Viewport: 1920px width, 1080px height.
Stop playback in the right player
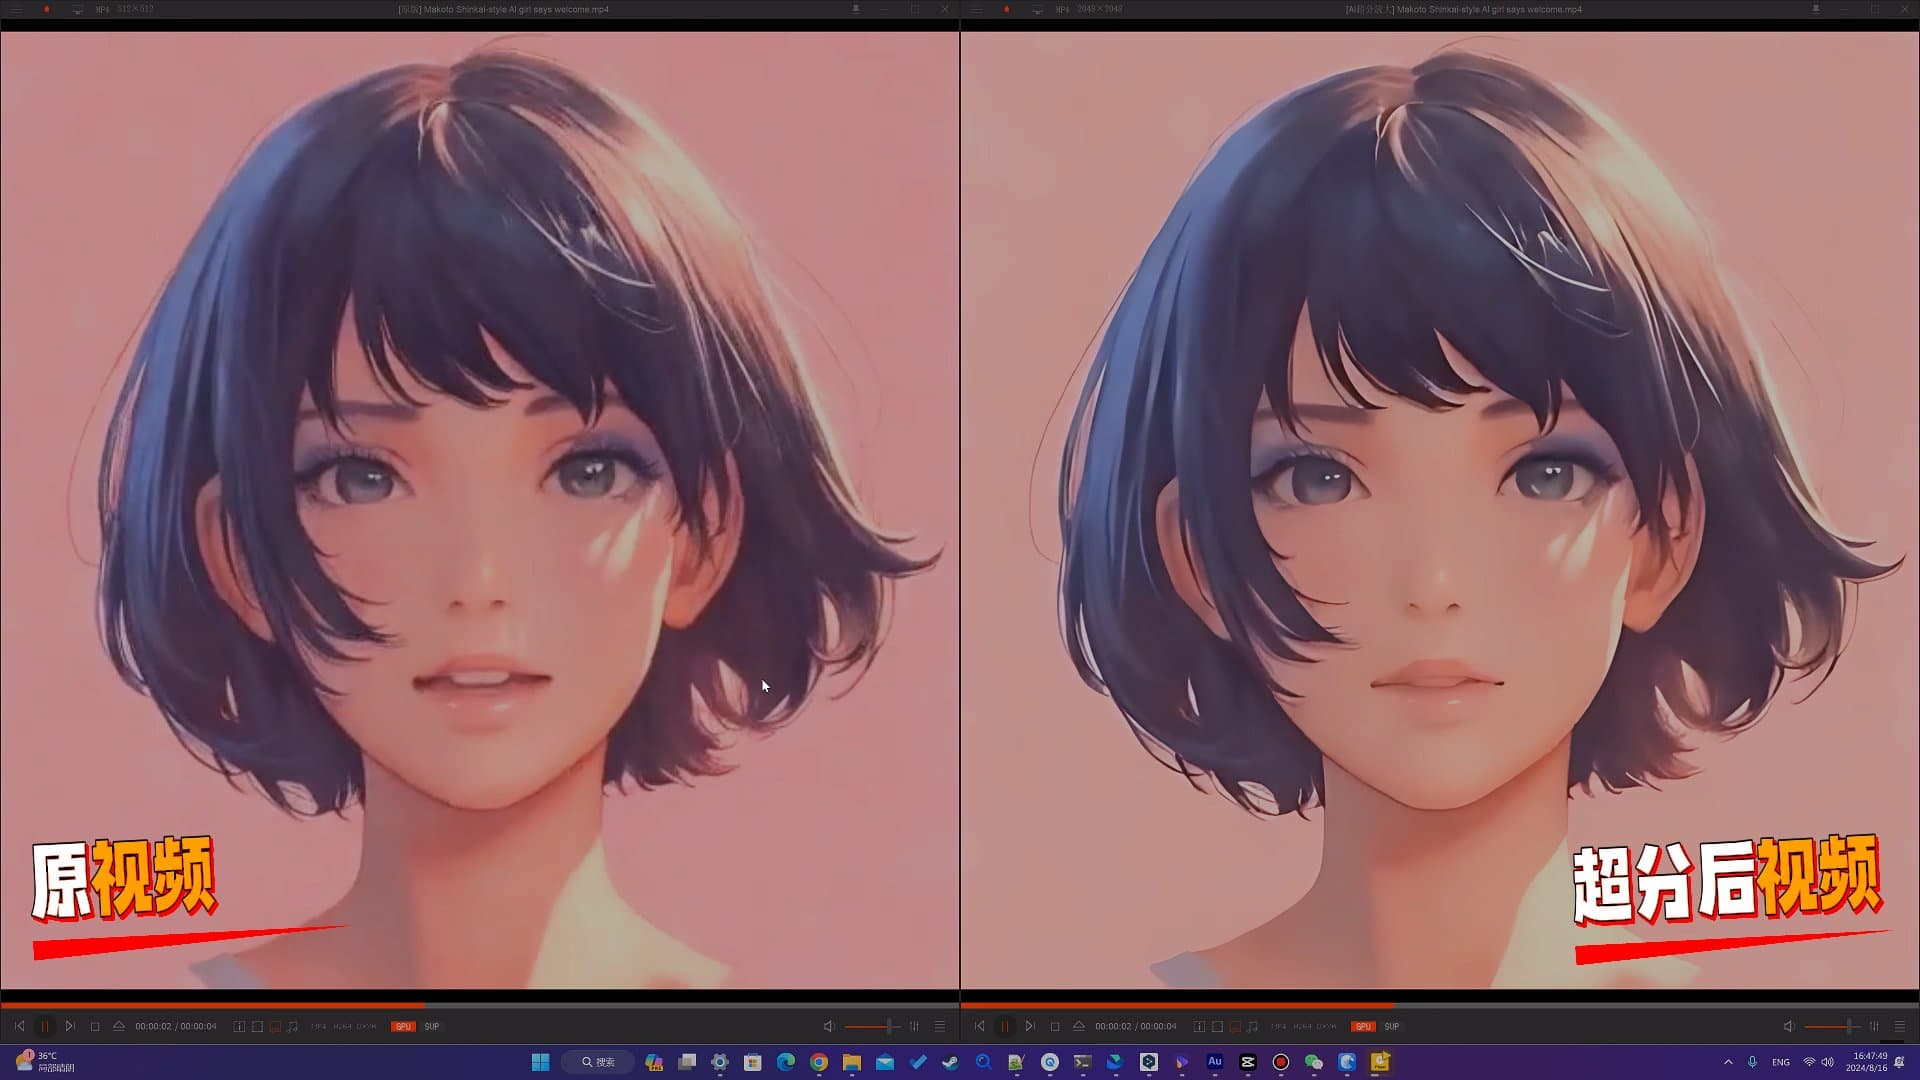coord(1054,1026)
